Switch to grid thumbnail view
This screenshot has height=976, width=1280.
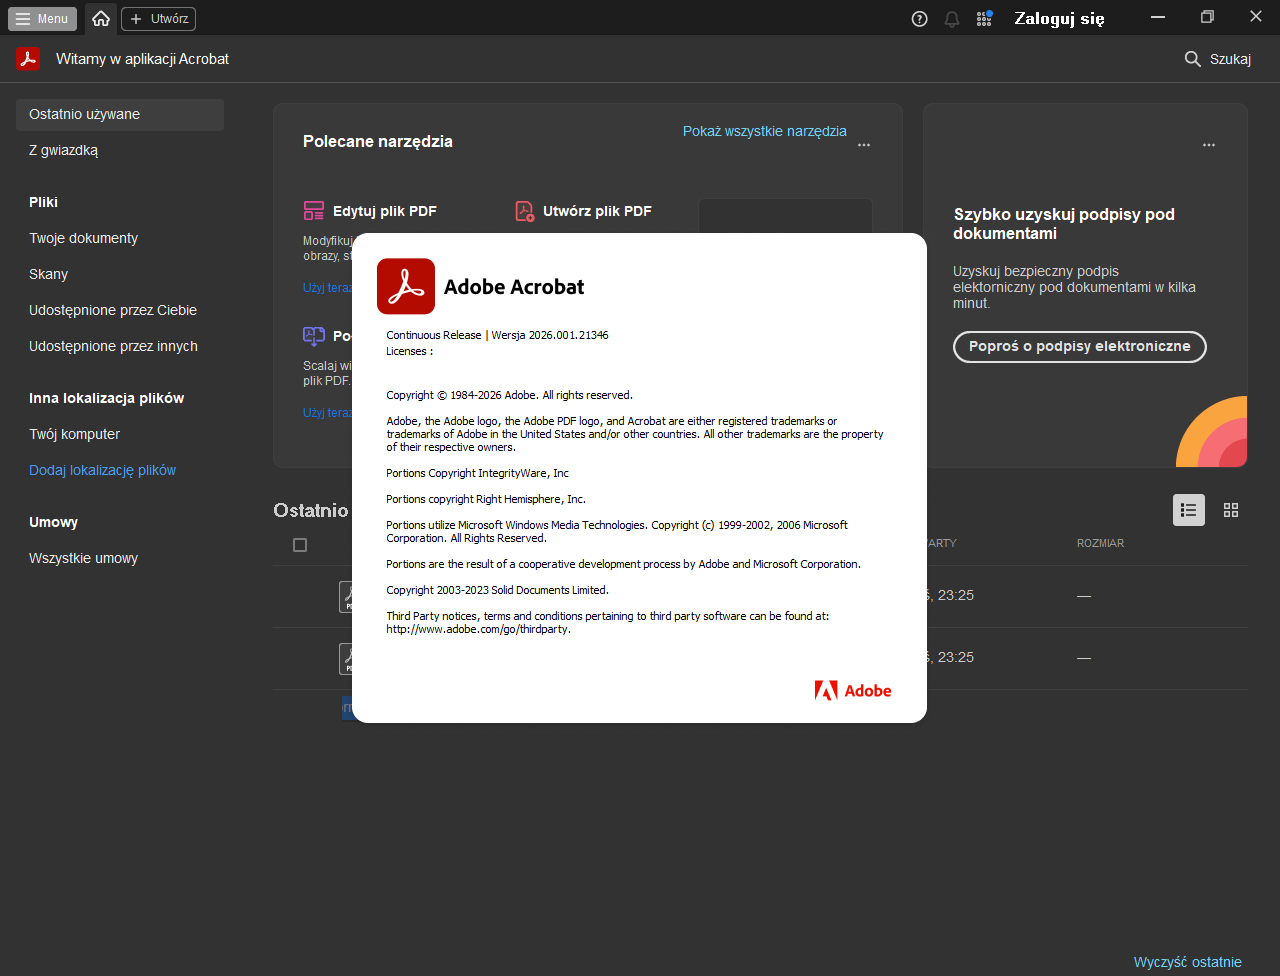coord(1231,510)
